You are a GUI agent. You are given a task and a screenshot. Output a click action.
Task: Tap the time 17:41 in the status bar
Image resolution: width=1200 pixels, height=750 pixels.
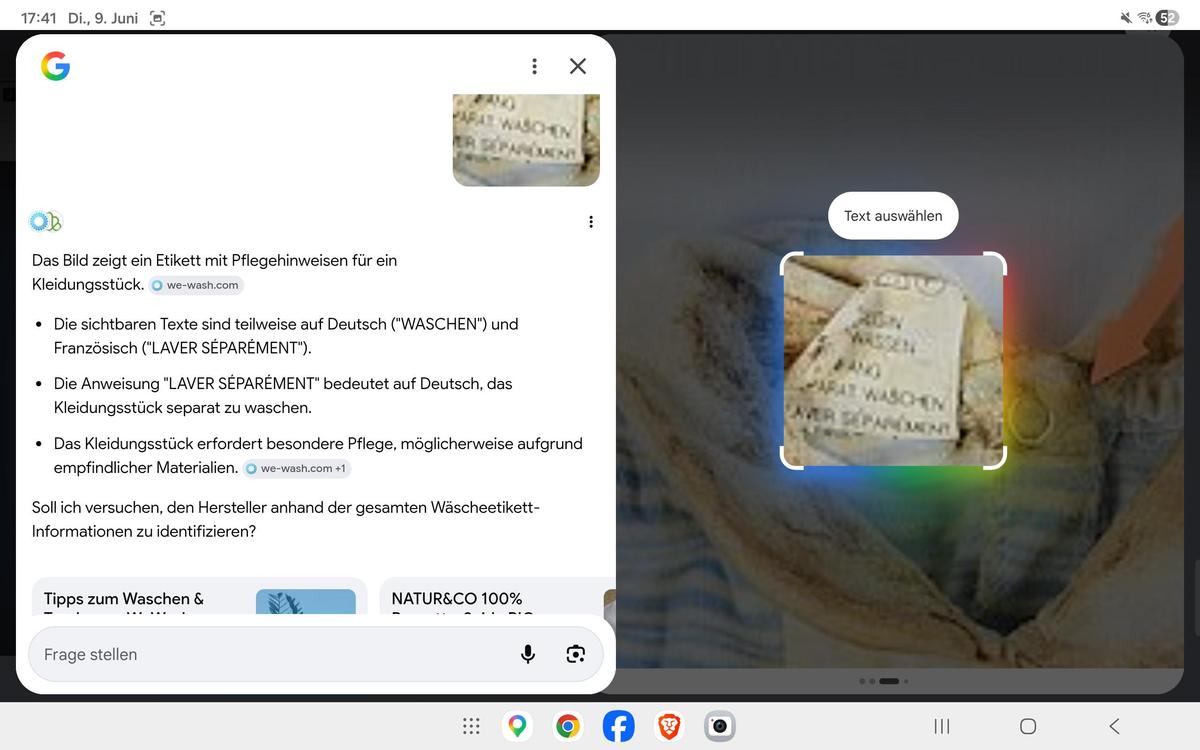pos(37,18)
